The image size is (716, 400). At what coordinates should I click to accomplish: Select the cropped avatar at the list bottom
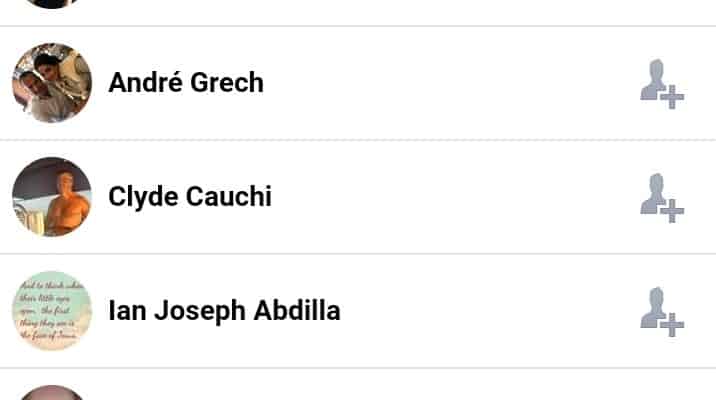(x=52, y=392)
